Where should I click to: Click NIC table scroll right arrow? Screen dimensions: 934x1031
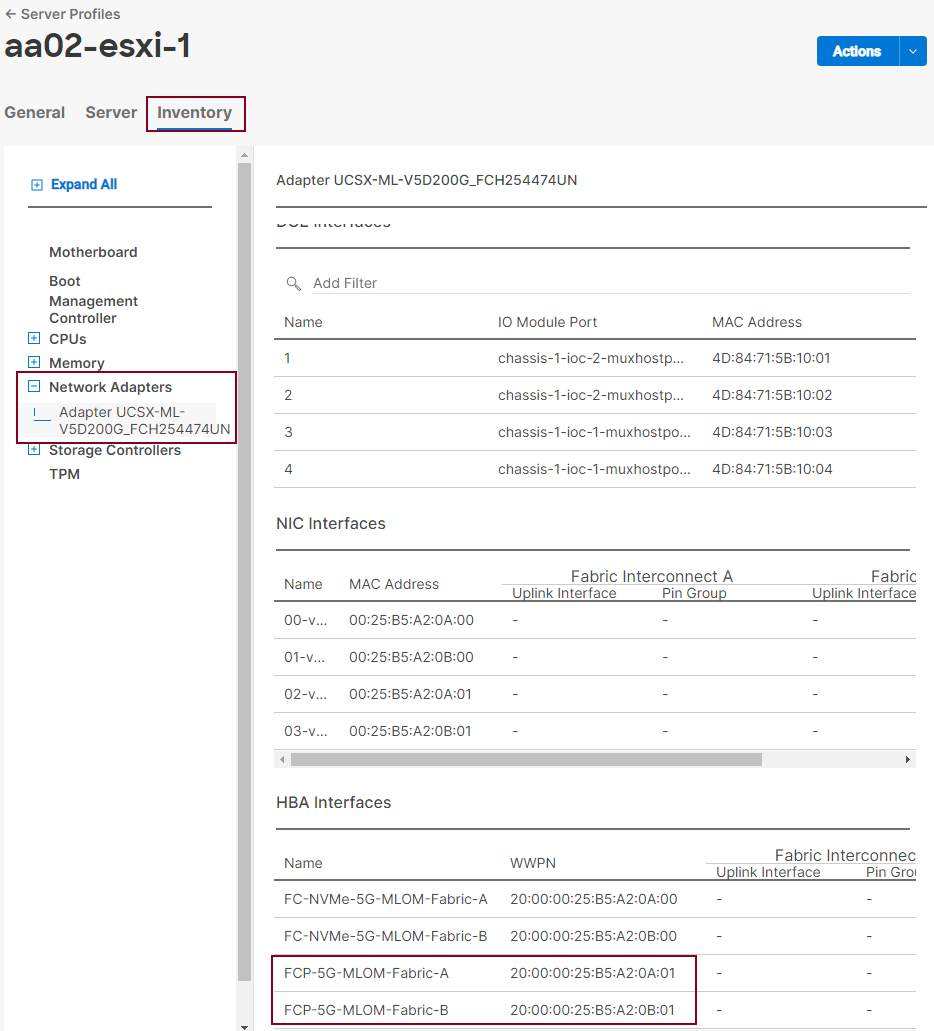coord(908,759)
